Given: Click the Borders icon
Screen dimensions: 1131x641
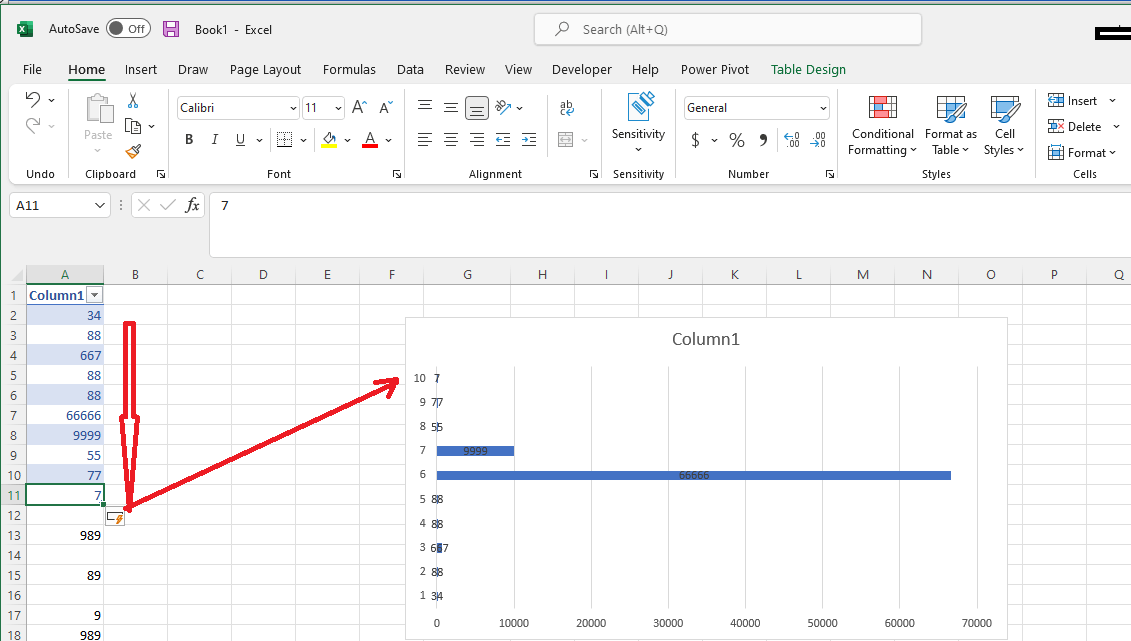Looking at the screenshot, I should 285,139.
